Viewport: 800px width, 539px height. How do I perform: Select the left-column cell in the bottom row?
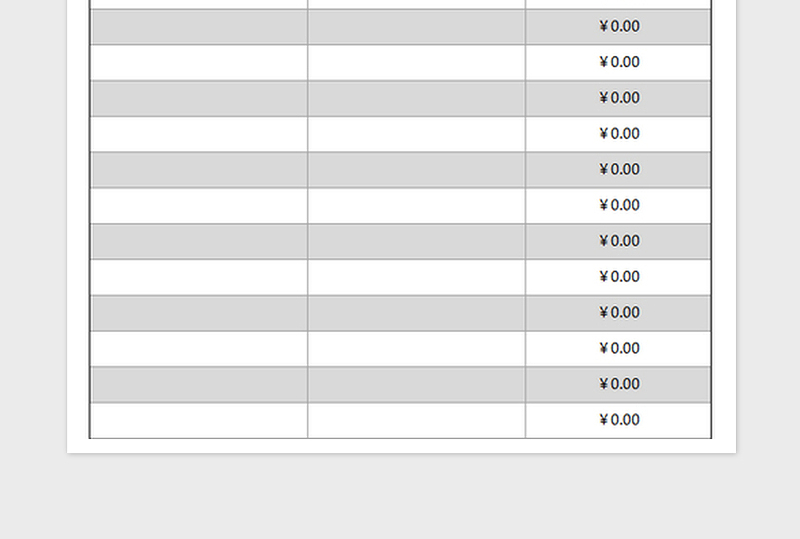pyautogui.click(x=199, y=420)
